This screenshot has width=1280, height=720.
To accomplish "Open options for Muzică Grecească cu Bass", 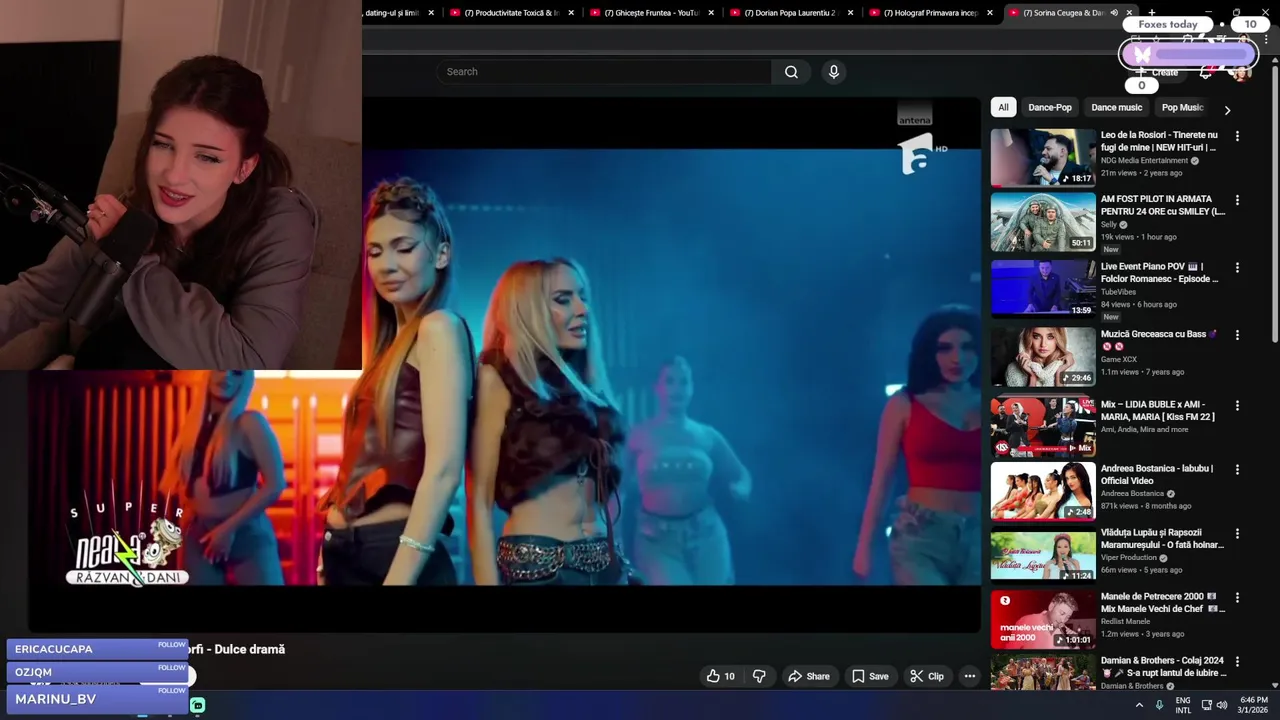I will (1237, 335).
